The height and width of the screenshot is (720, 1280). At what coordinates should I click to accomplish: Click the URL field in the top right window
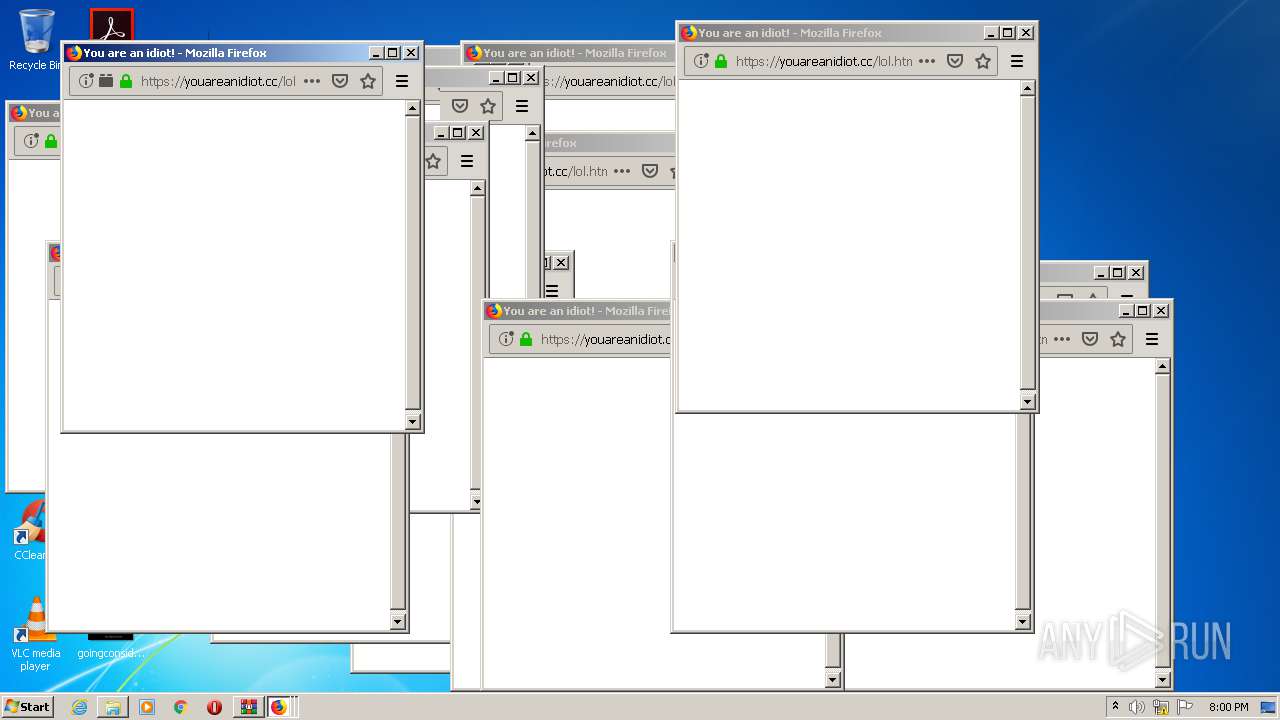pyautogui.click(x=824, y=61)
